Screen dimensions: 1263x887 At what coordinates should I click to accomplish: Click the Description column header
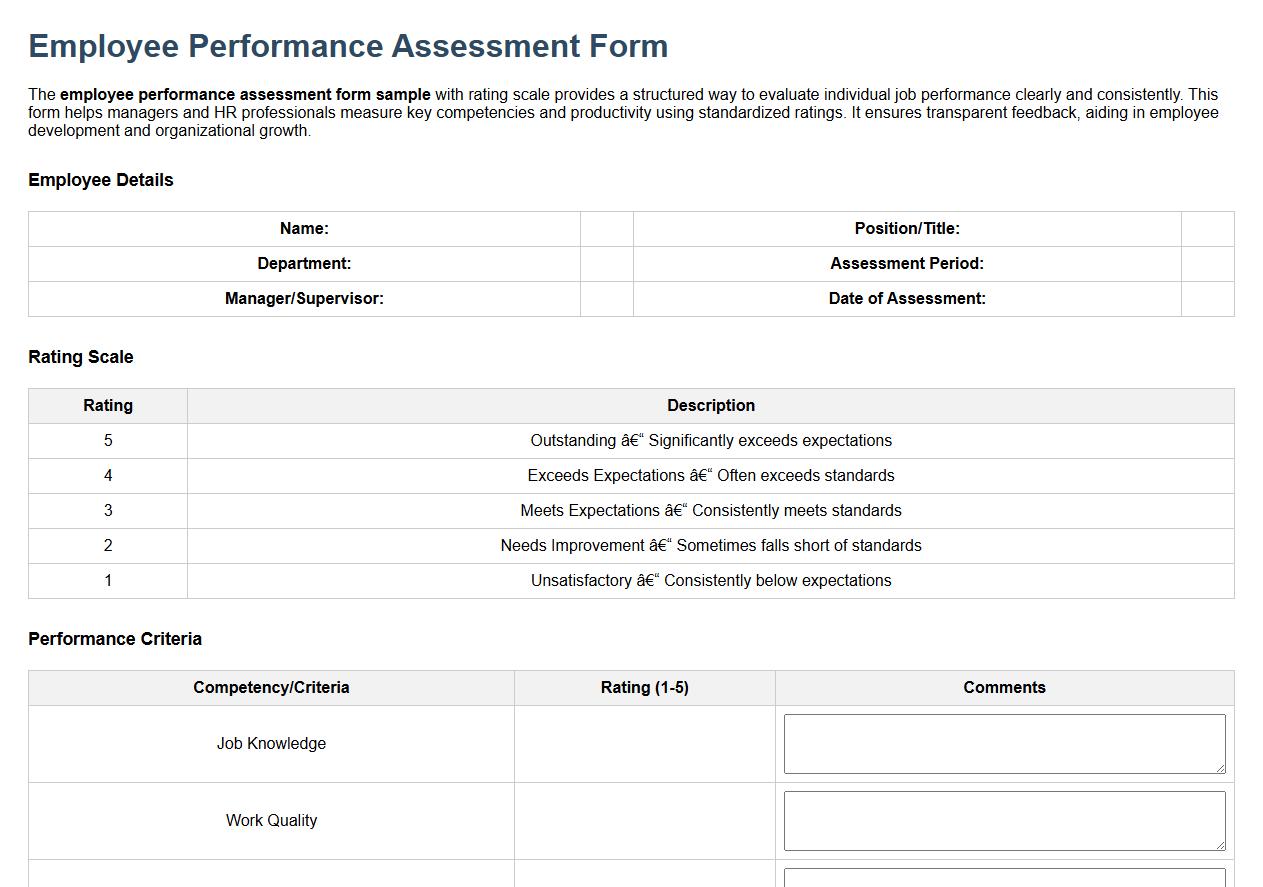711,405
